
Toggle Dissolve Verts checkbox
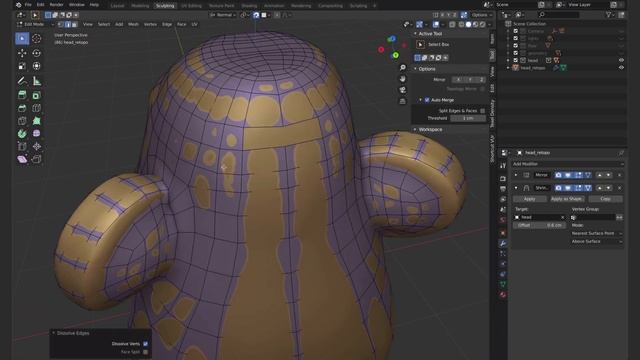coord(145,344)
